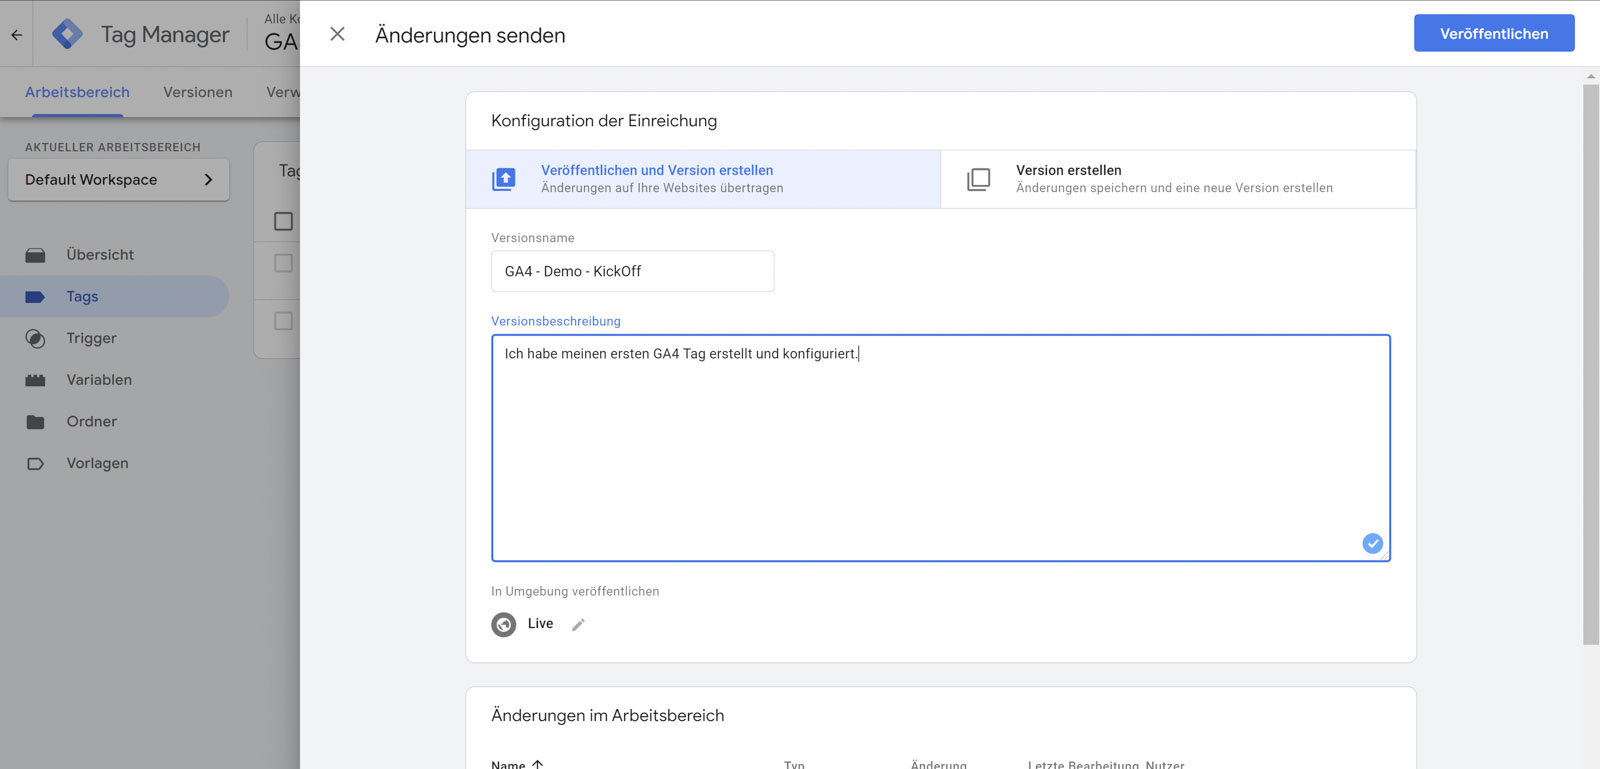Toggle the second tag row checkbox
Viewport: 1600px width, 769px height.
coord(284,321)
